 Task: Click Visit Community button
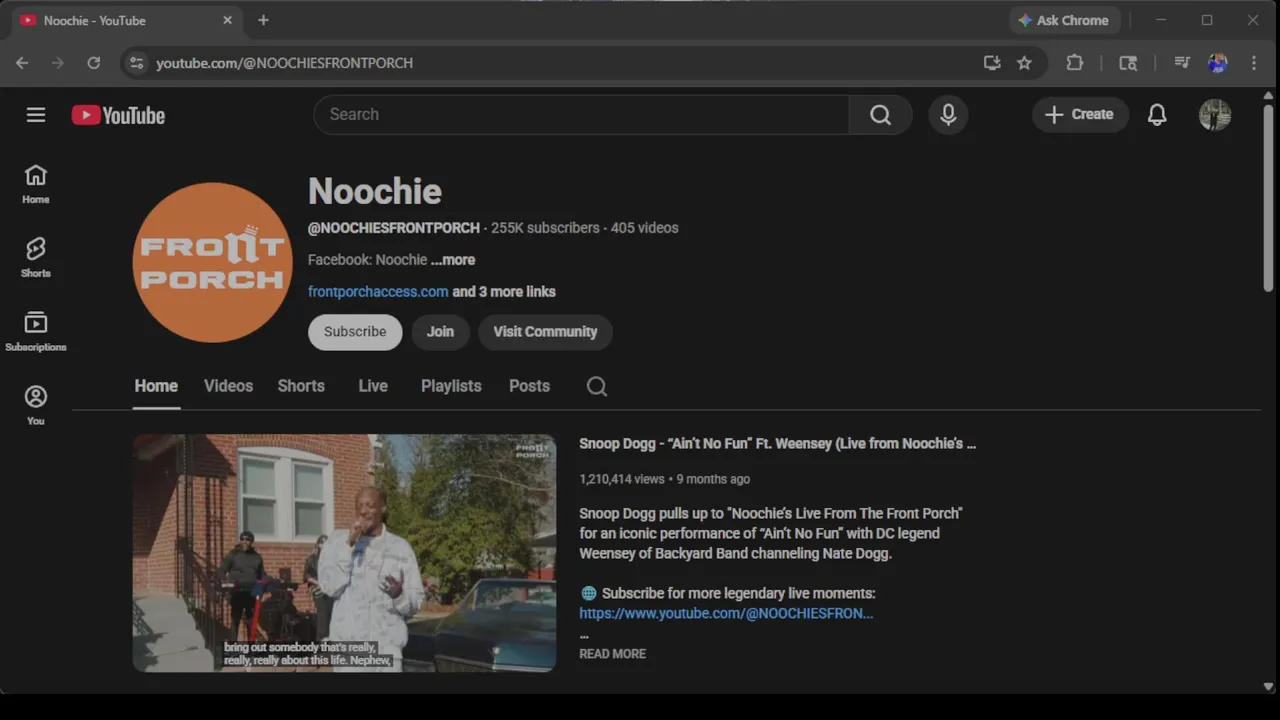pos(545,332)
